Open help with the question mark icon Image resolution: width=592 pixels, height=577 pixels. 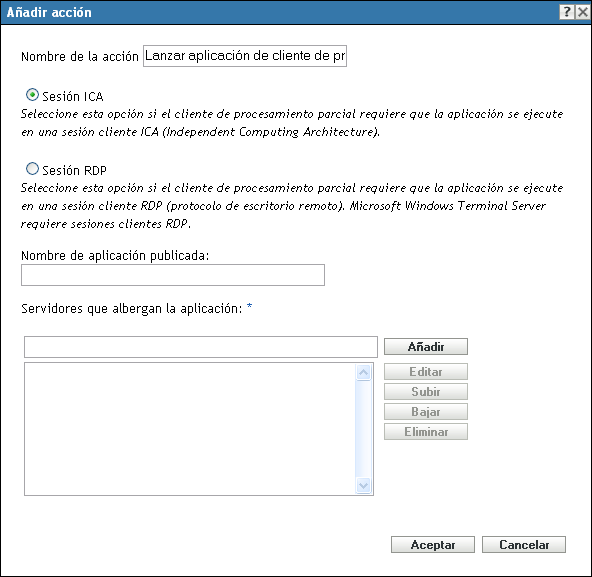[567, 12]
